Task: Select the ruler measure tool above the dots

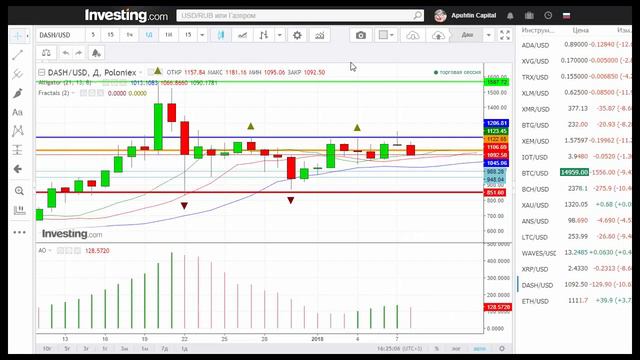Action: (19, 210)
